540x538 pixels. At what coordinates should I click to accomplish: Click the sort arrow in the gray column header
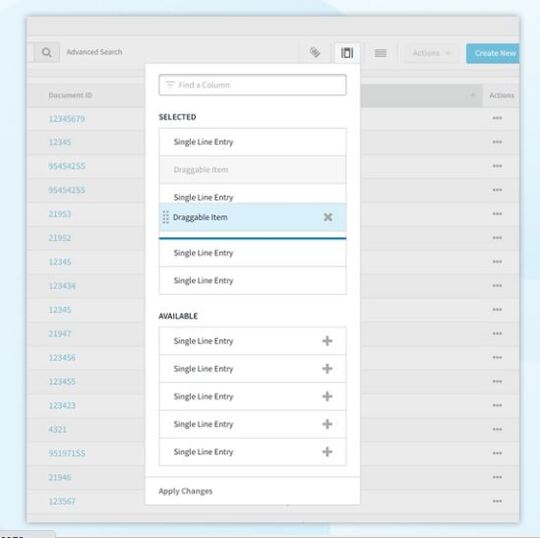473,95
